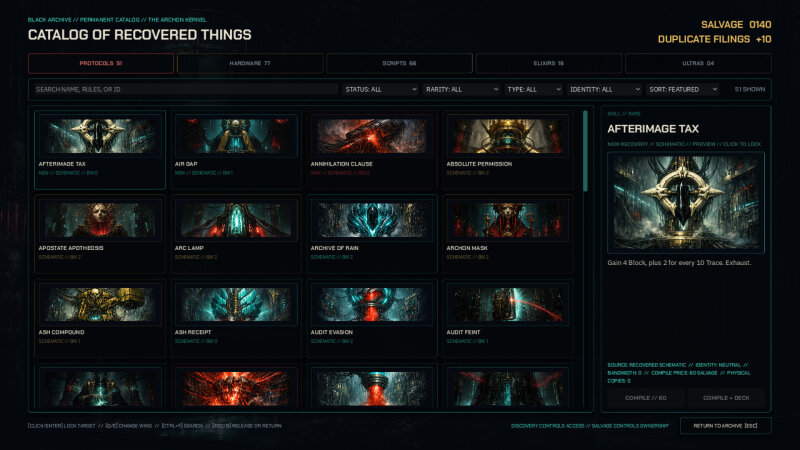Select the Audit Feint card

point(507,318)
